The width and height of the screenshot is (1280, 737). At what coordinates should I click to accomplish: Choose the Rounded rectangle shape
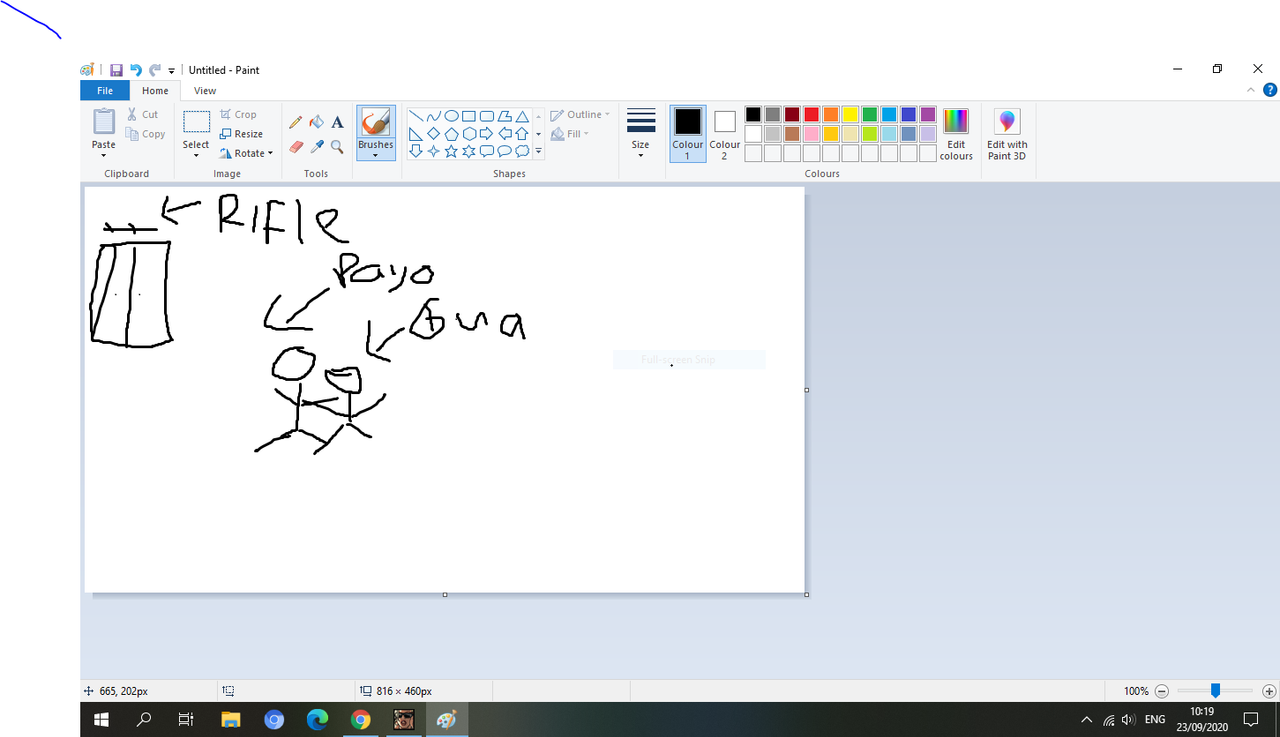[x=486, y=116]
